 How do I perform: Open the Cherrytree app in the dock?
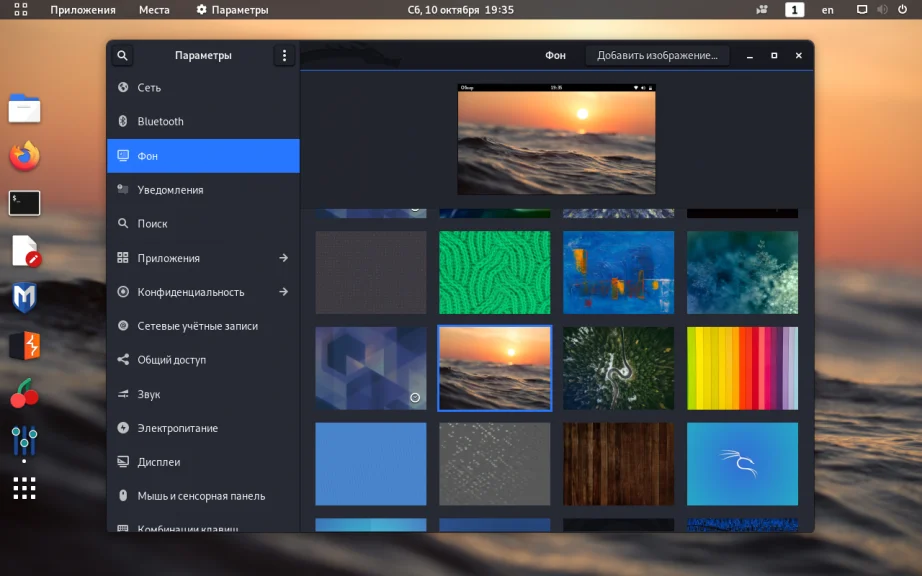[x=25, y=394]
